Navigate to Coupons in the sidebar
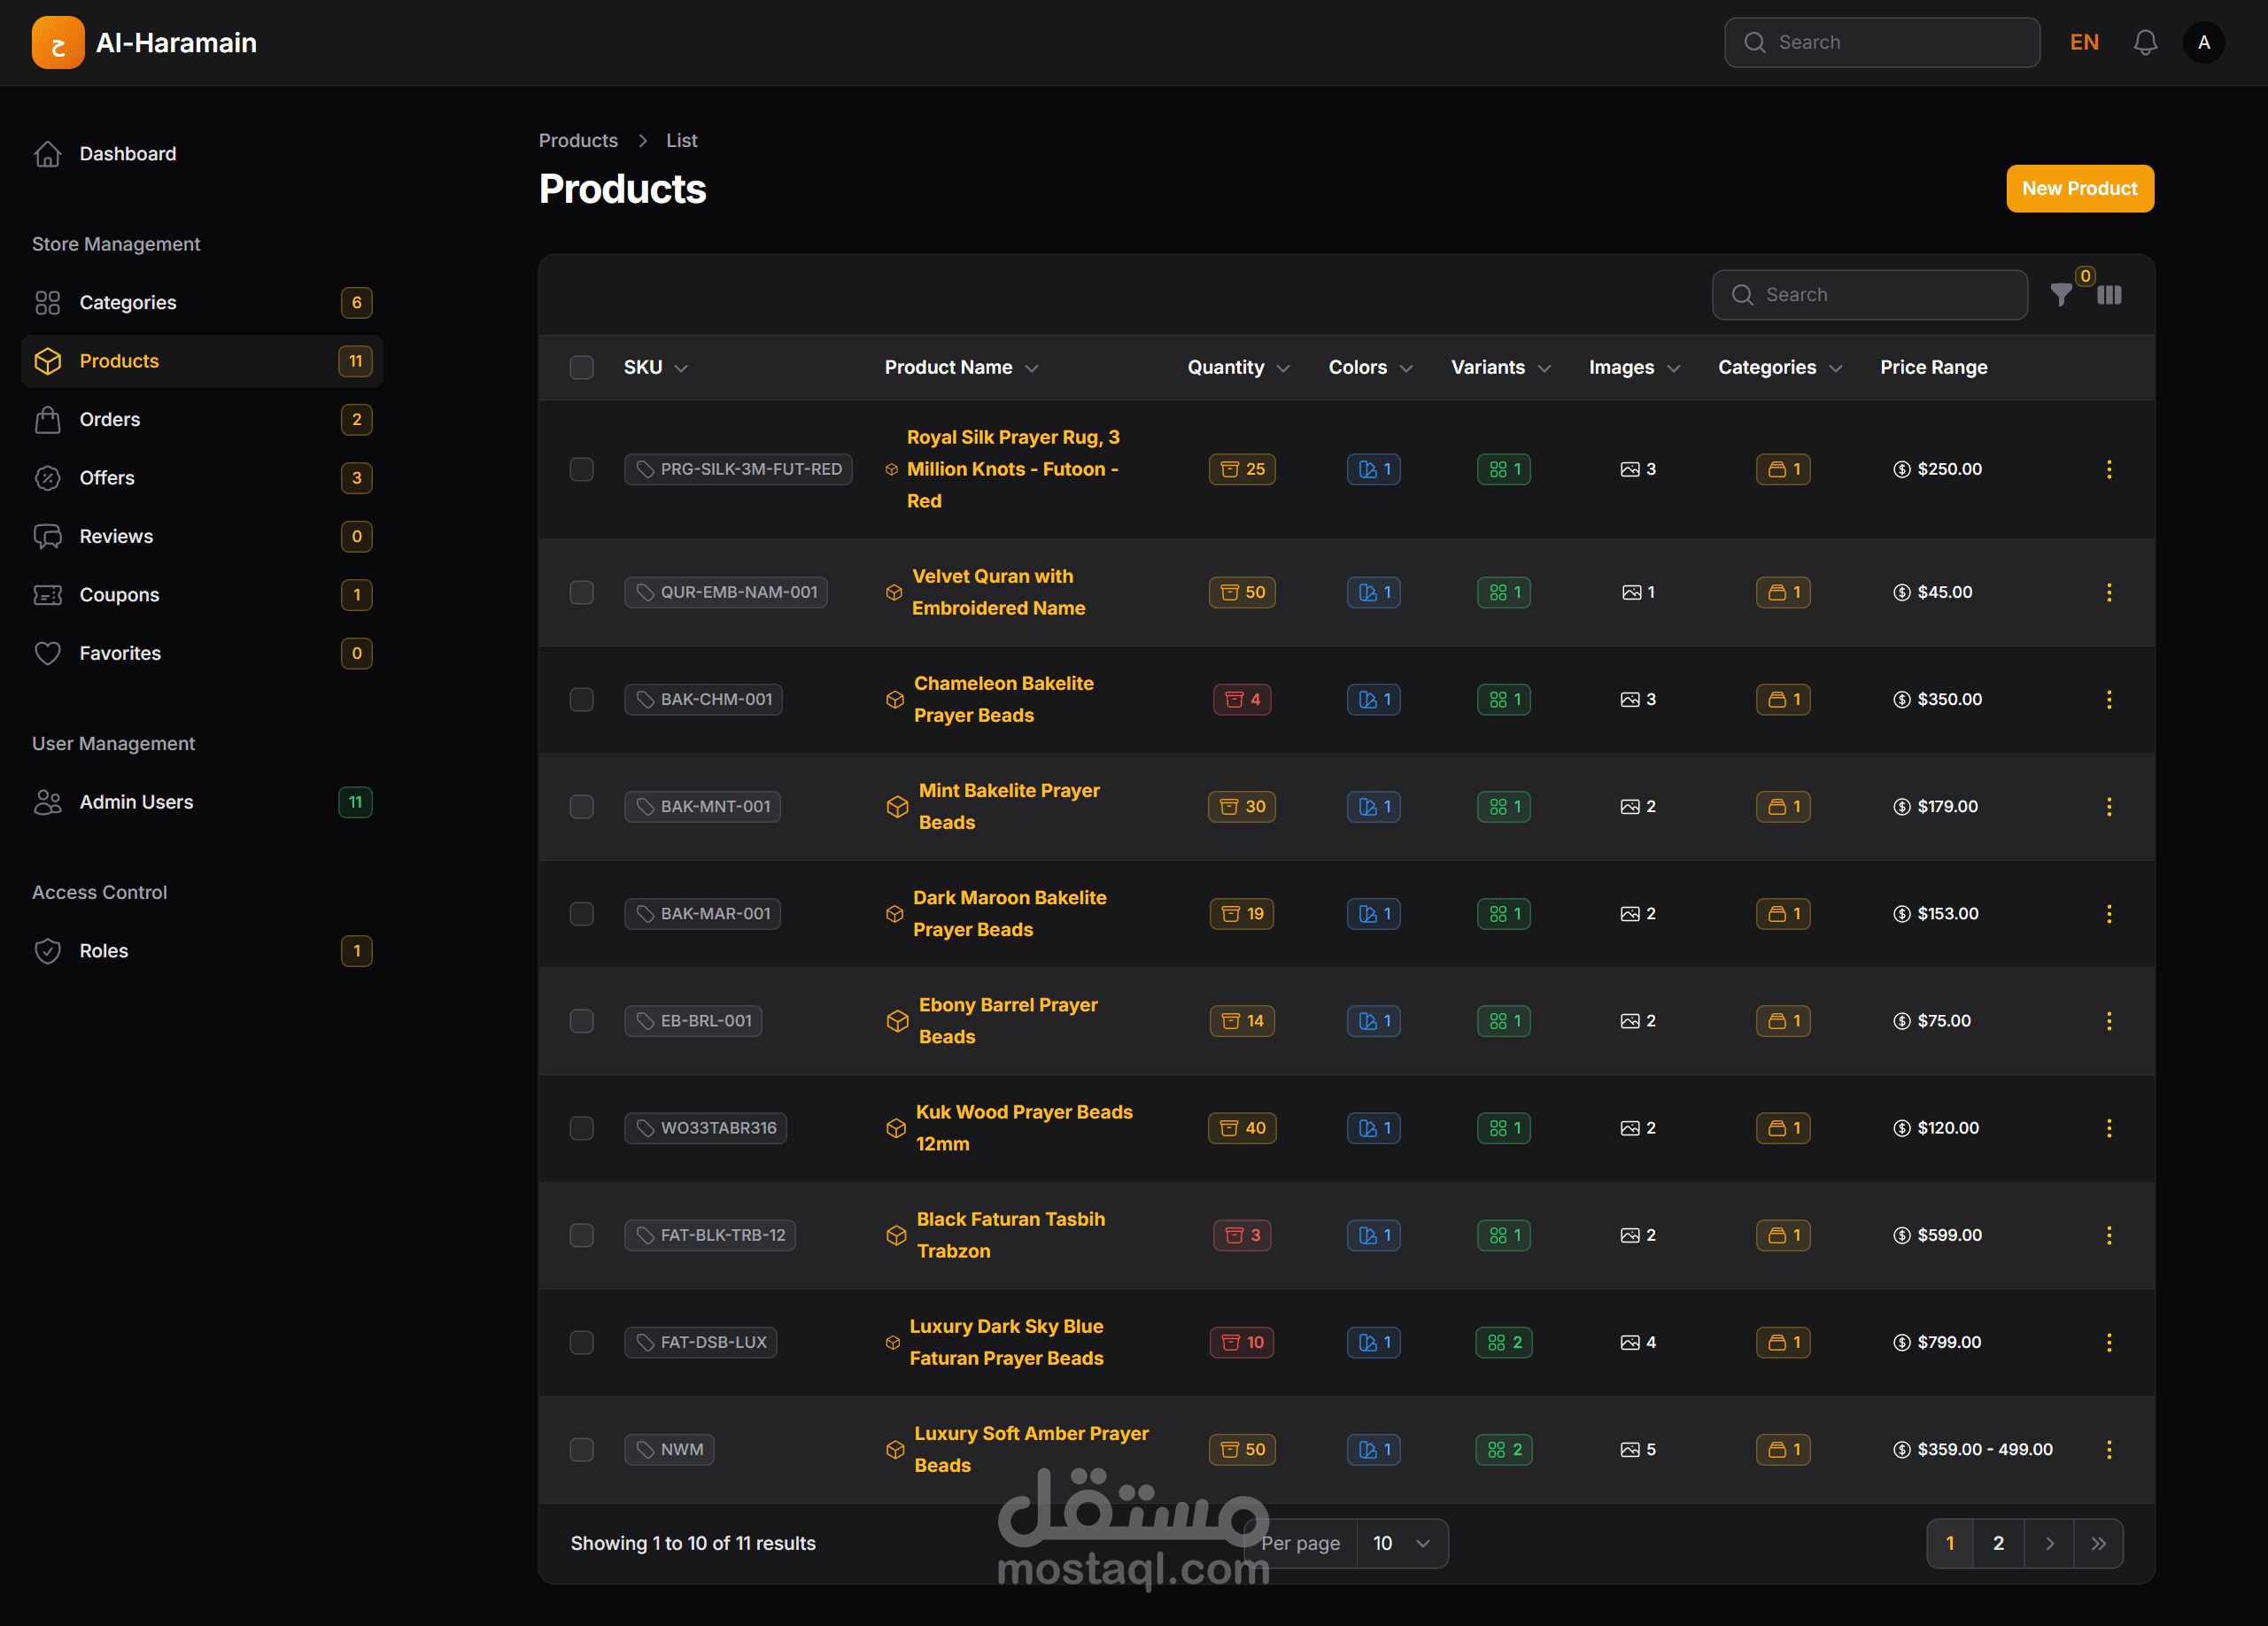2268x1626 pixels. [119, 594]
